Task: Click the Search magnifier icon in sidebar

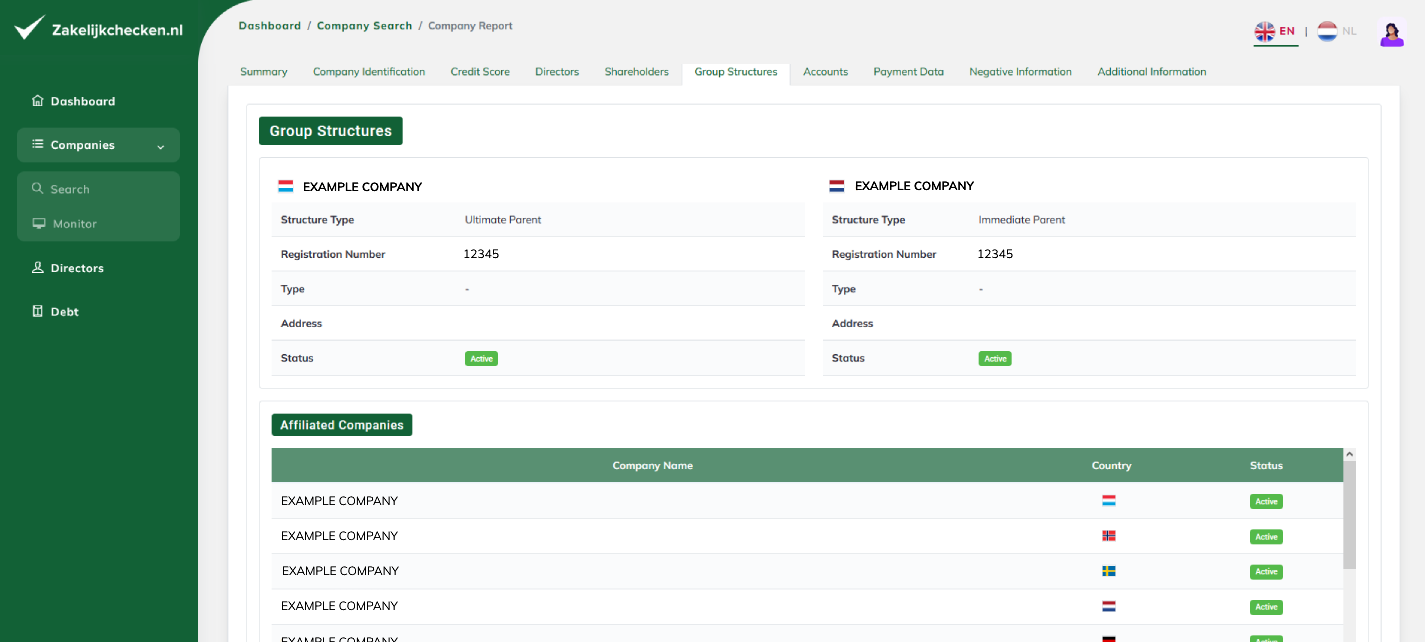Action: coord(38,189)
